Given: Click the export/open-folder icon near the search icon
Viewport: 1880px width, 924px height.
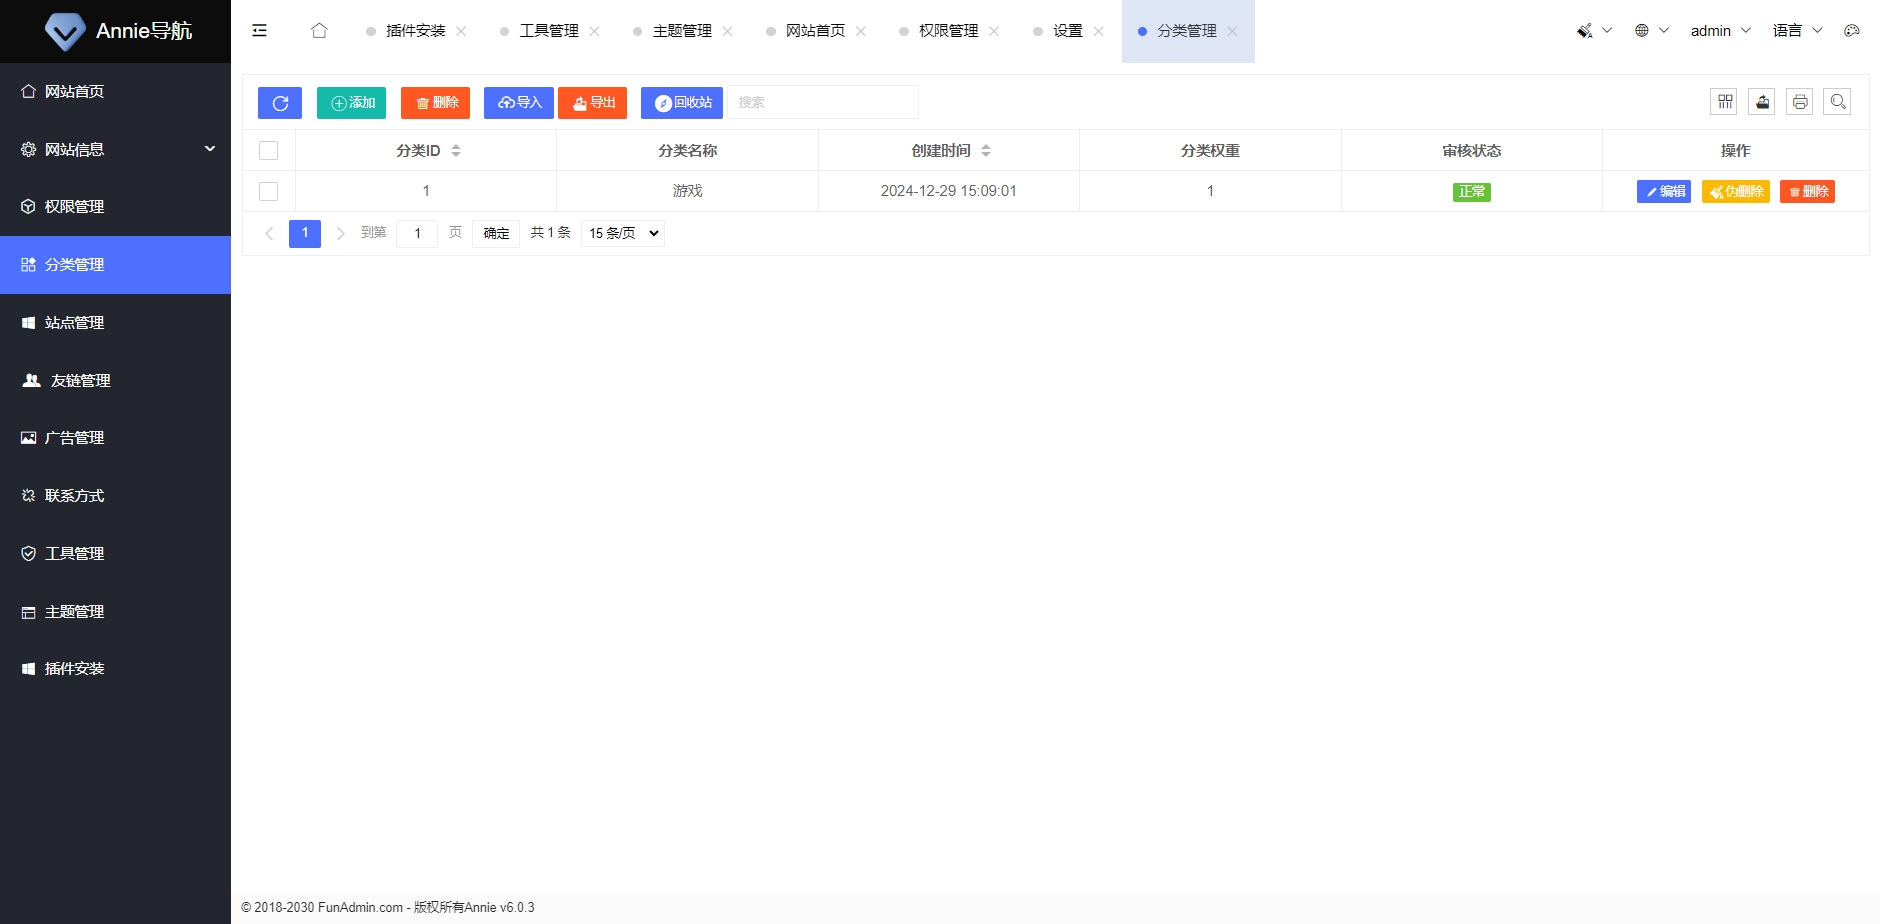Looking at the screenshot, I should 1762,101.
